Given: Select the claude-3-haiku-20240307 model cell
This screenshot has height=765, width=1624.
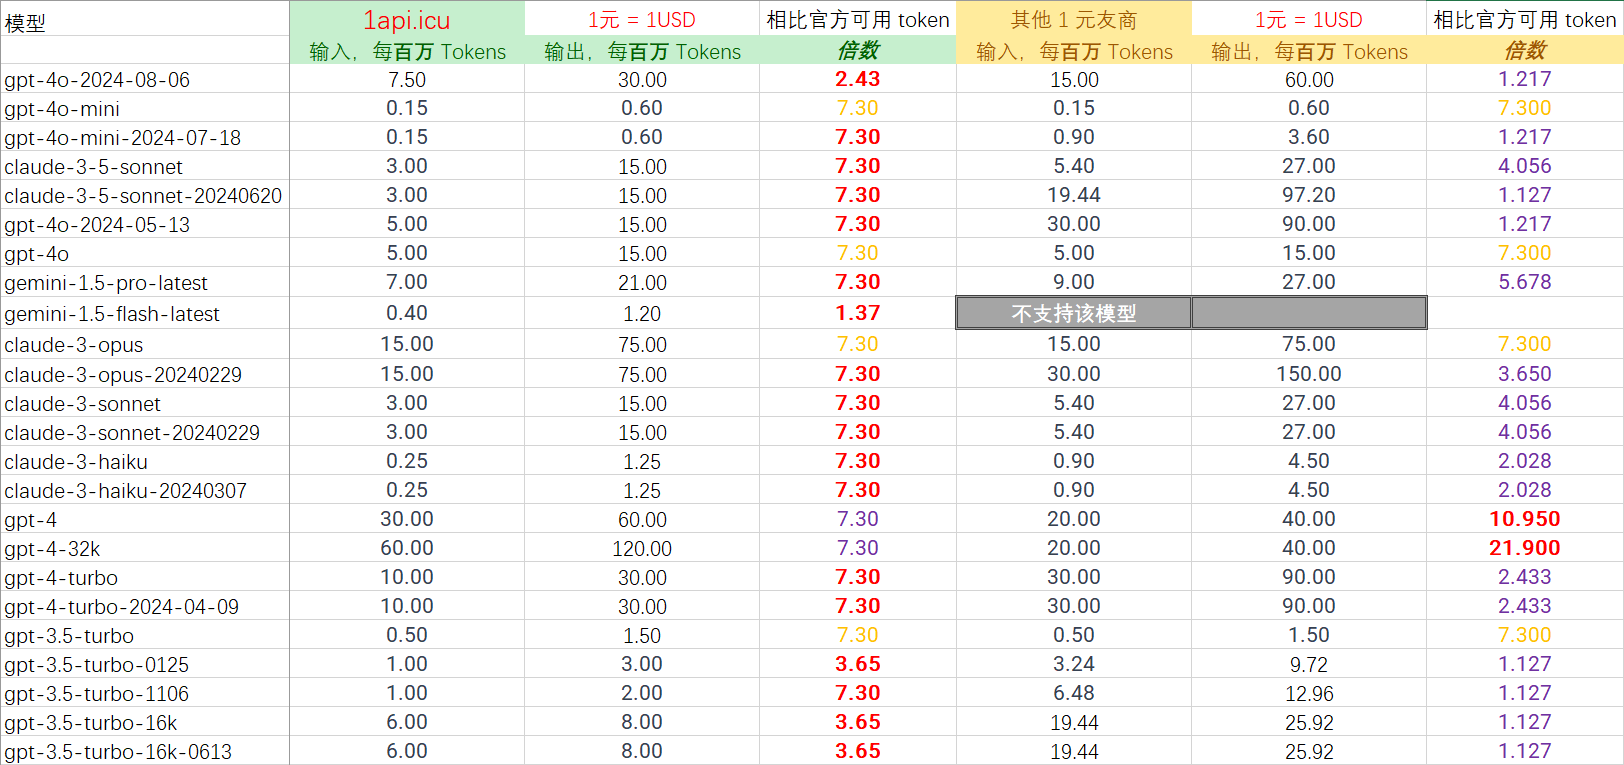Looking at the screenshot, I should 145,490.
